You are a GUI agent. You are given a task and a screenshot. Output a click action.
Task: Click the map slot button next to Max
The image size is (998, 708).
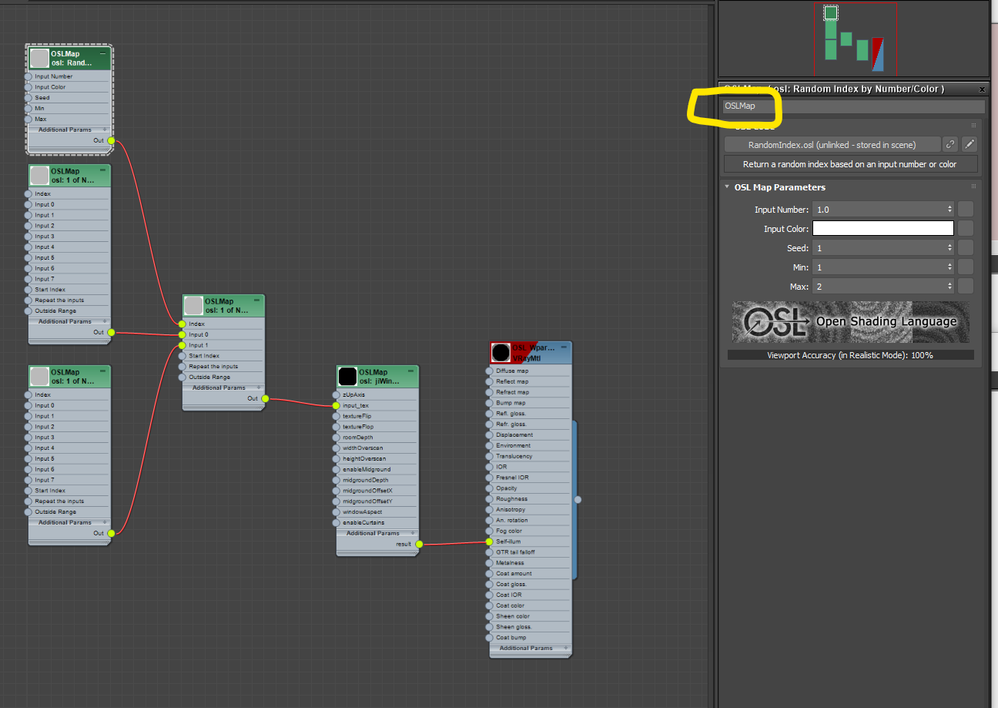[966, 287]
